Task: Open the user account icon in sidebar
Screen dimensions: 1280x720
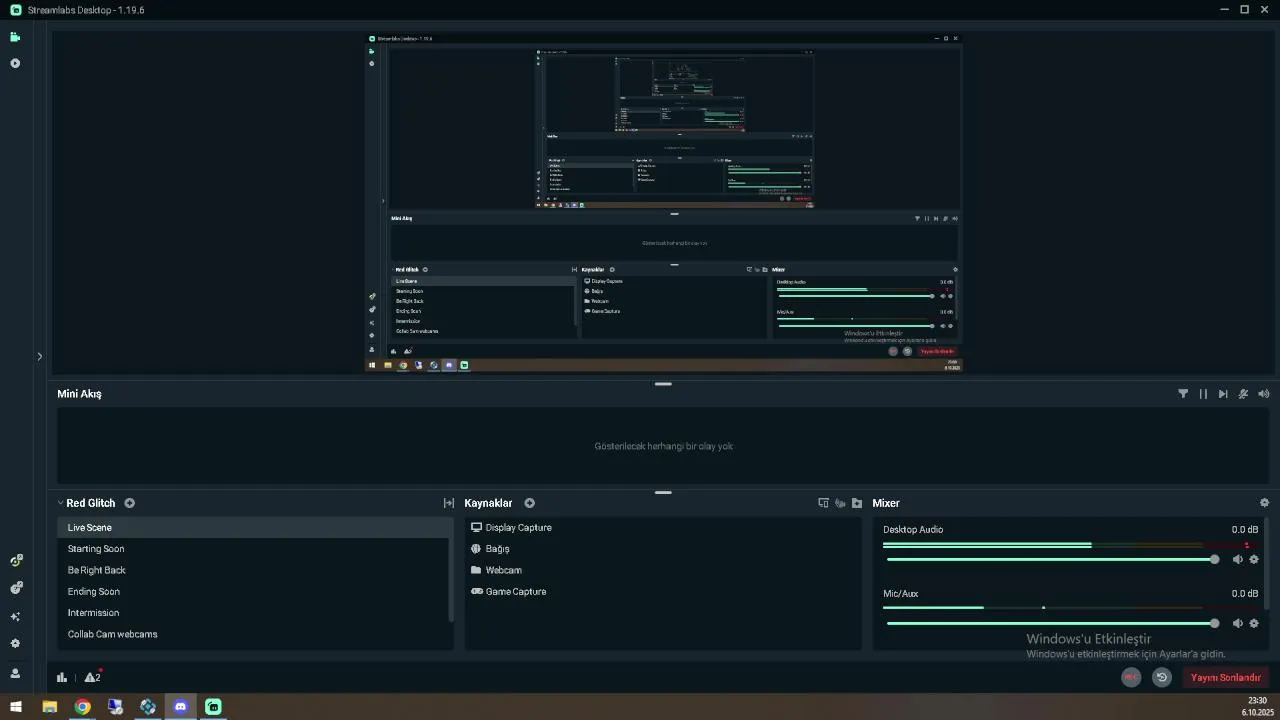Action: coord(15,673)
